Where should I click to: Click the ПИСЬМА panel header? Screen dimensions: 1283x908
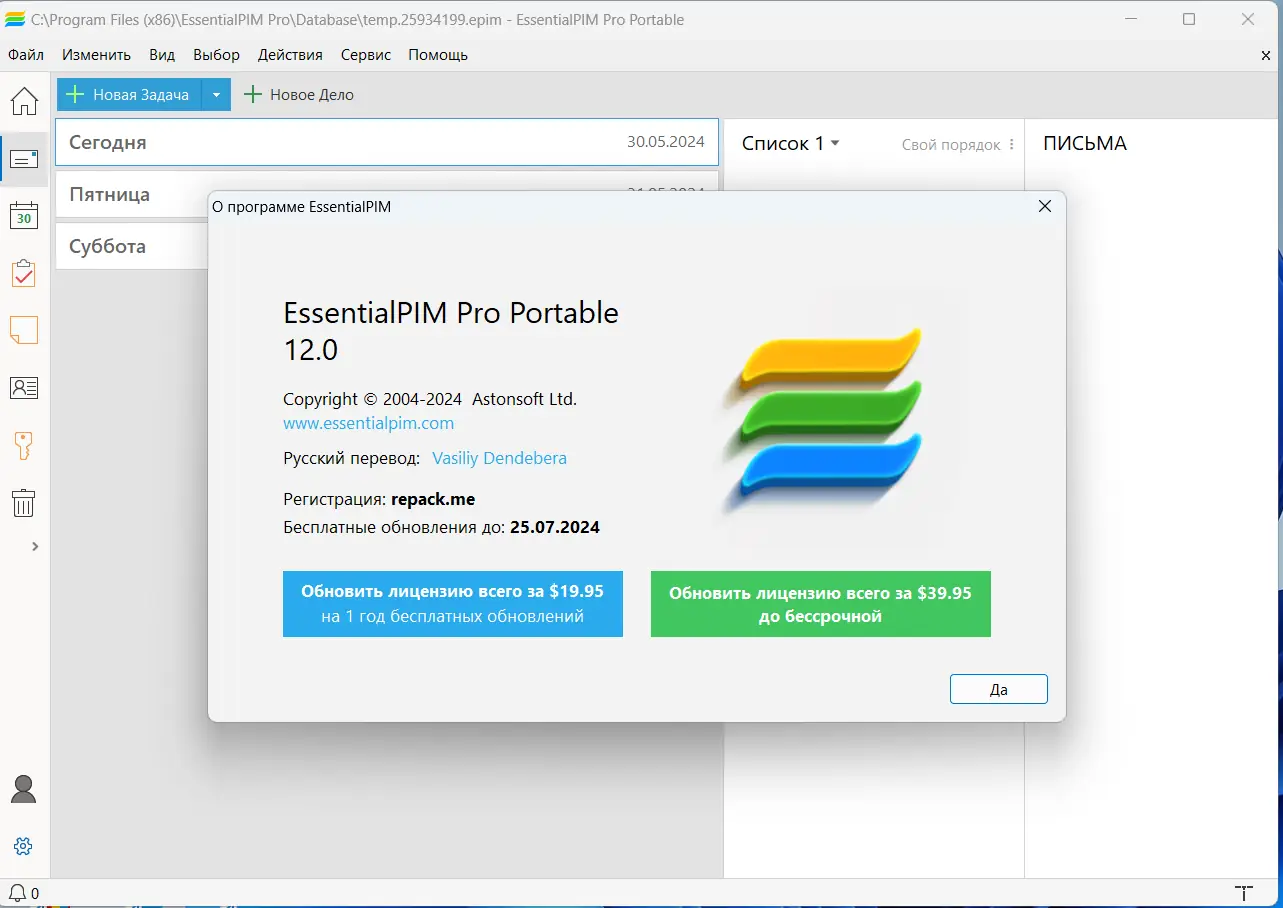click(x=1085, y=143)
